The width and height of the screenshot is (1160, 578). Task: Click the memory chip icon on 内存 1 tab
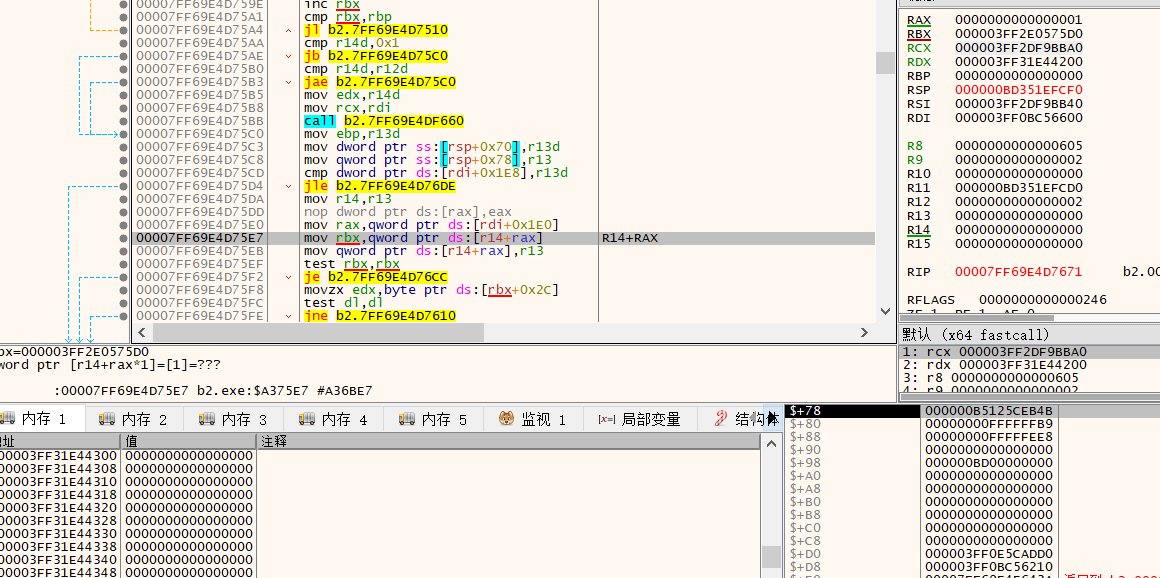(x=8, y=419)
